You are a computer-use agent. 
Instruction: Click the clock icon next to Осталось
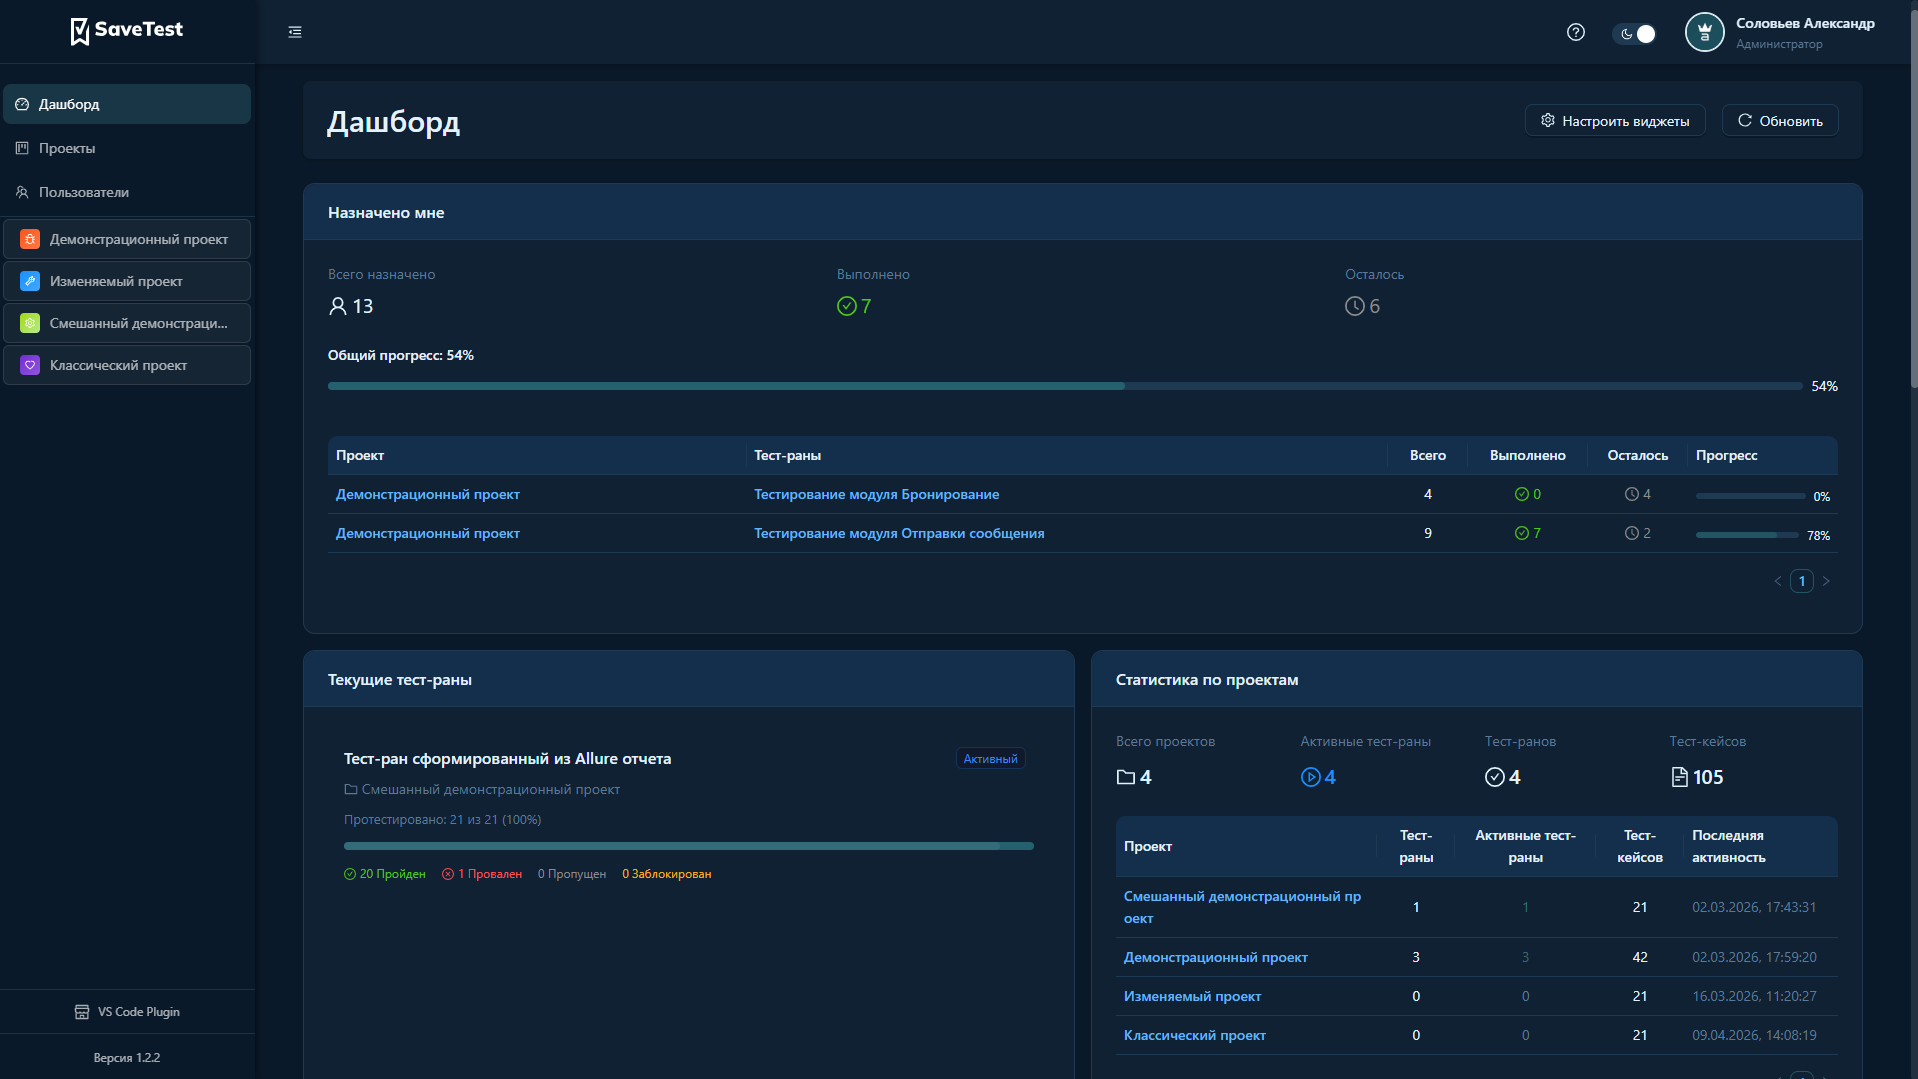point(1355,306)
